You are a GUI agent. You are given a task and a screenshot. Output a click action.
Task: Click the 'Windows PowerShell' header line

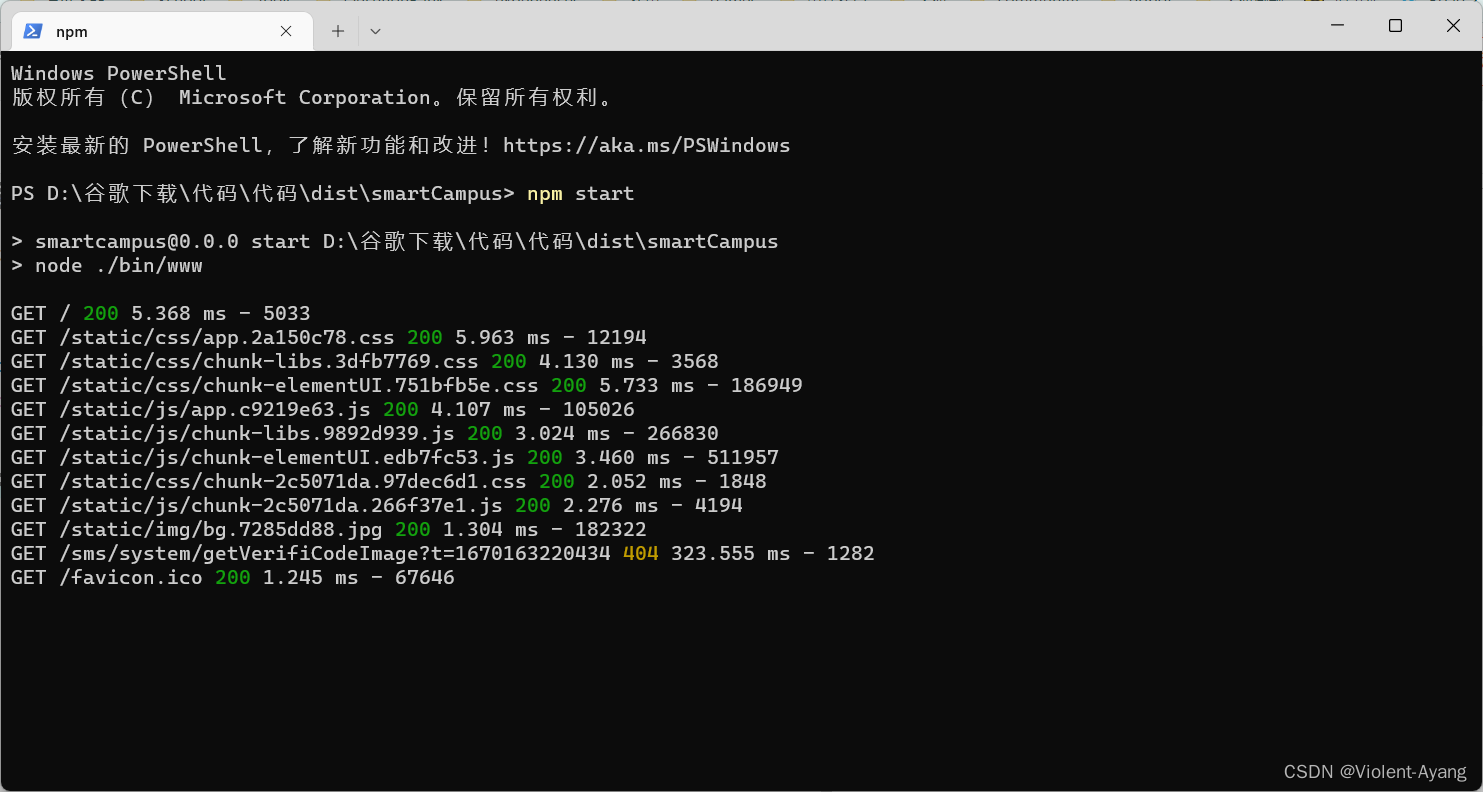119,73
